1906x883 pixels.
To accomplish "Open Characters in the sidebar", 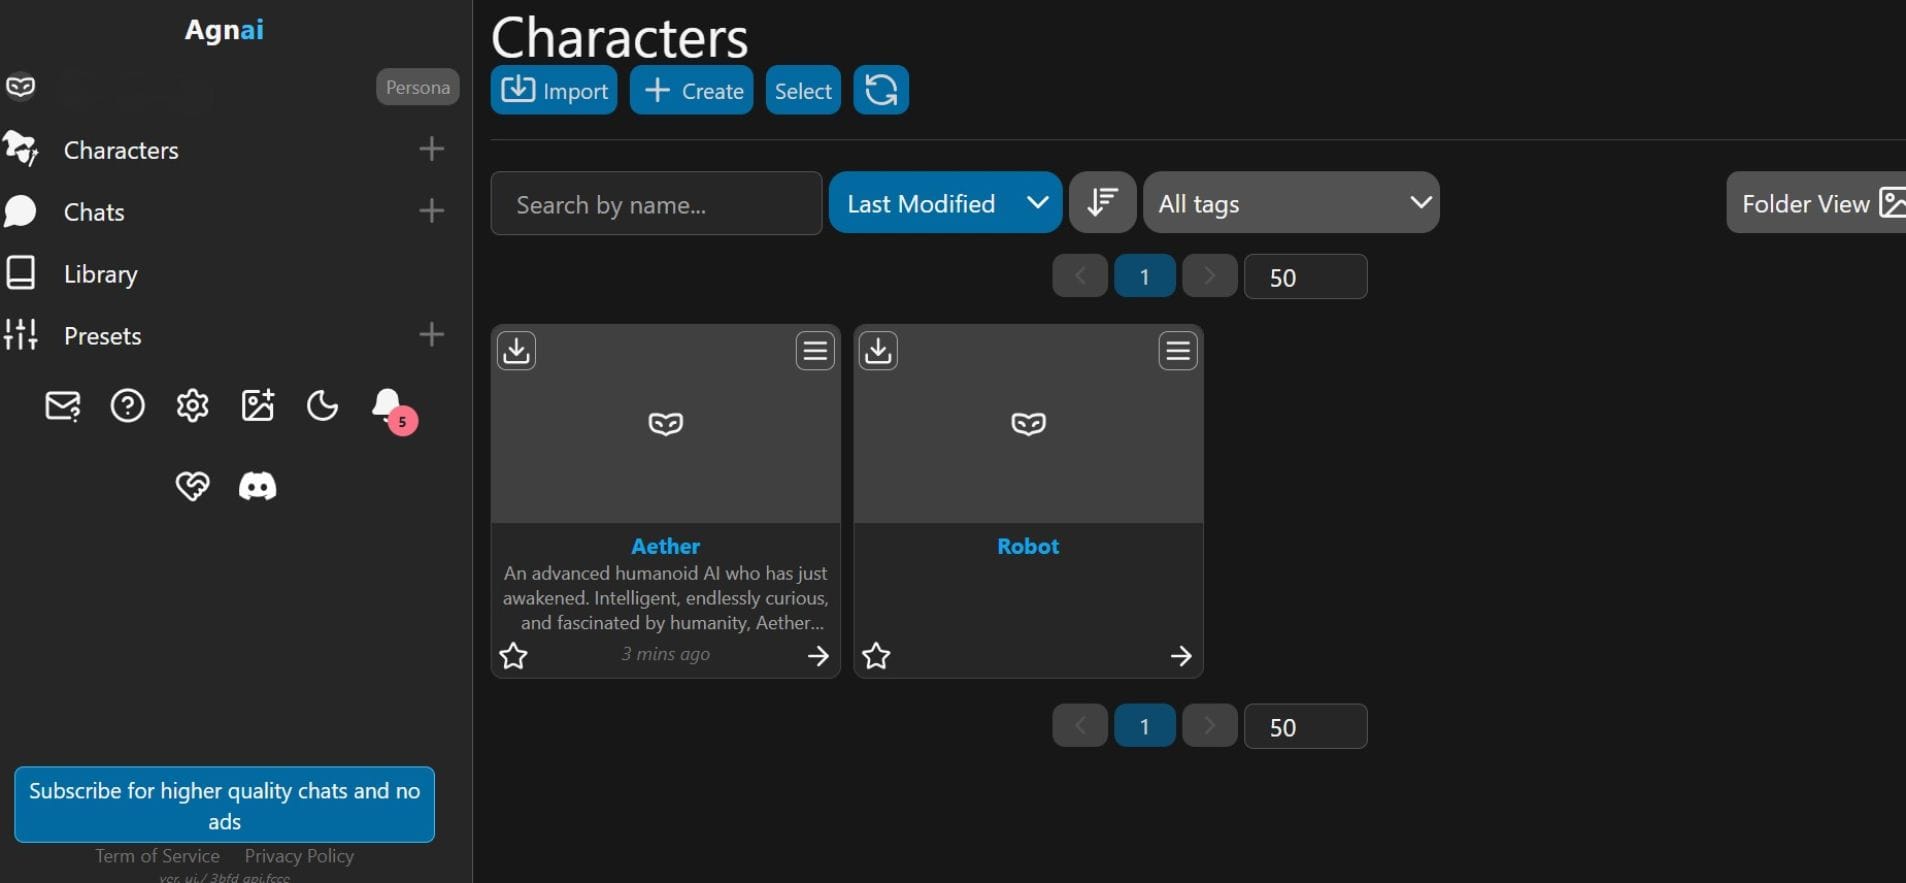I will (121, 150).
